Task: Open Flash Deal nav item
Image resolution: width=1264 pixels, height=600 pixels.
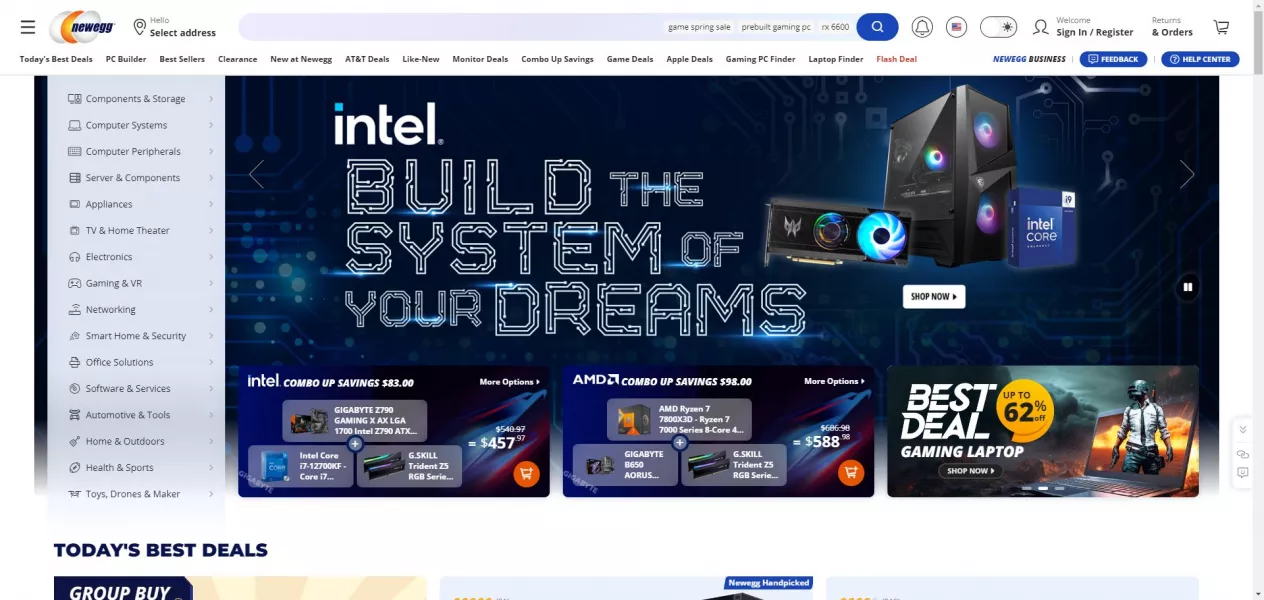Action: pos(896,59)
